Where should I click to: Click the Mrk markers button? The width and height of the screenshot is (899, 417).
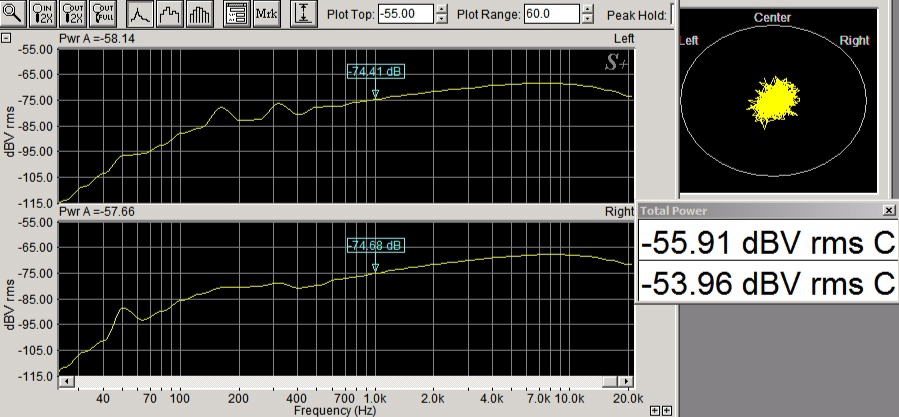tap(267, 13)
